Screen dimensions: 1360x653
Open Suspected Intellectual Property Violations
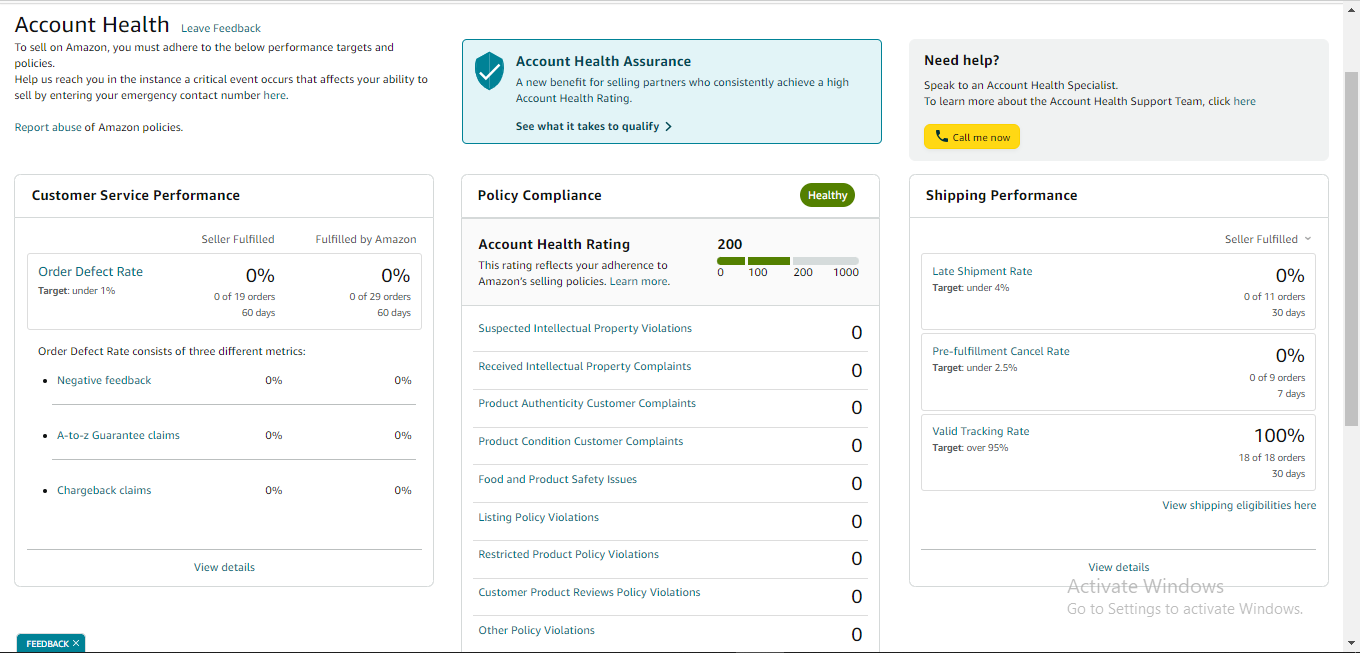point(585,329)
